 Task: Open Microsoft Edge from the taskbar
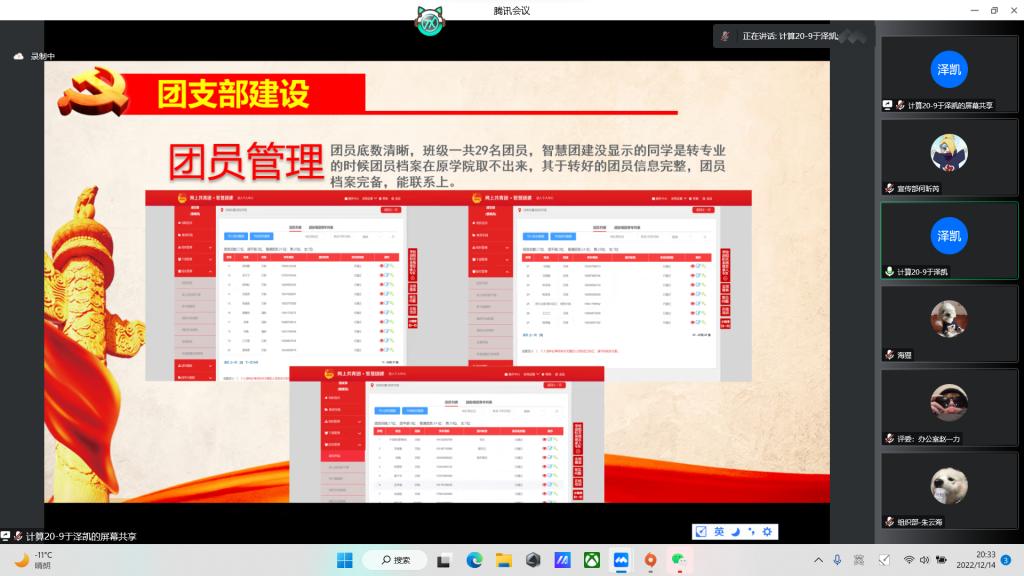pyautogui.click(x=474, y=560)
